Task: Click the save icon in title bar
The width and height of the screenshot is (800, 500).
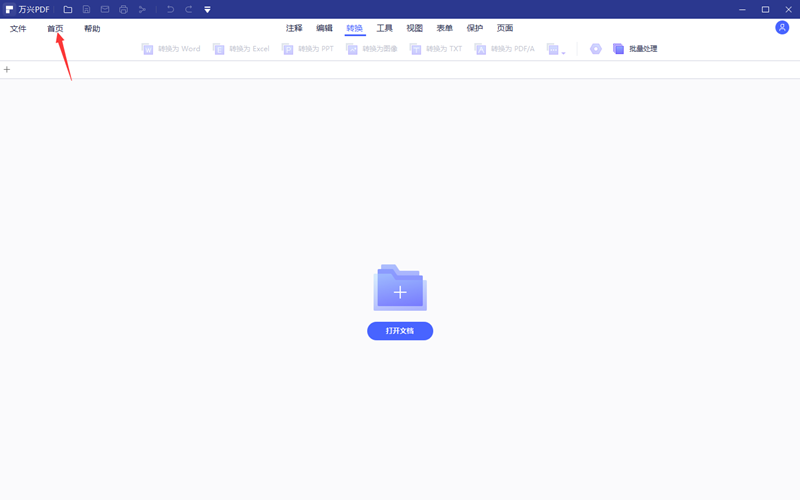Action: 86,9
